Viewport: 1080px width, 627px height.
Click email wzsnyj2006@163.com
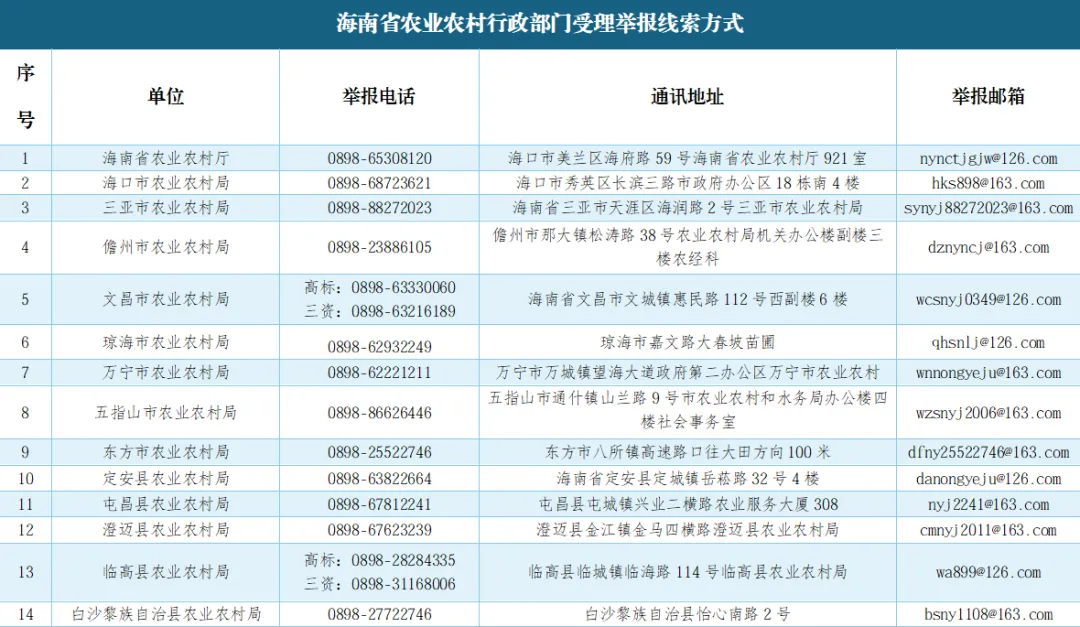[988, 413]
